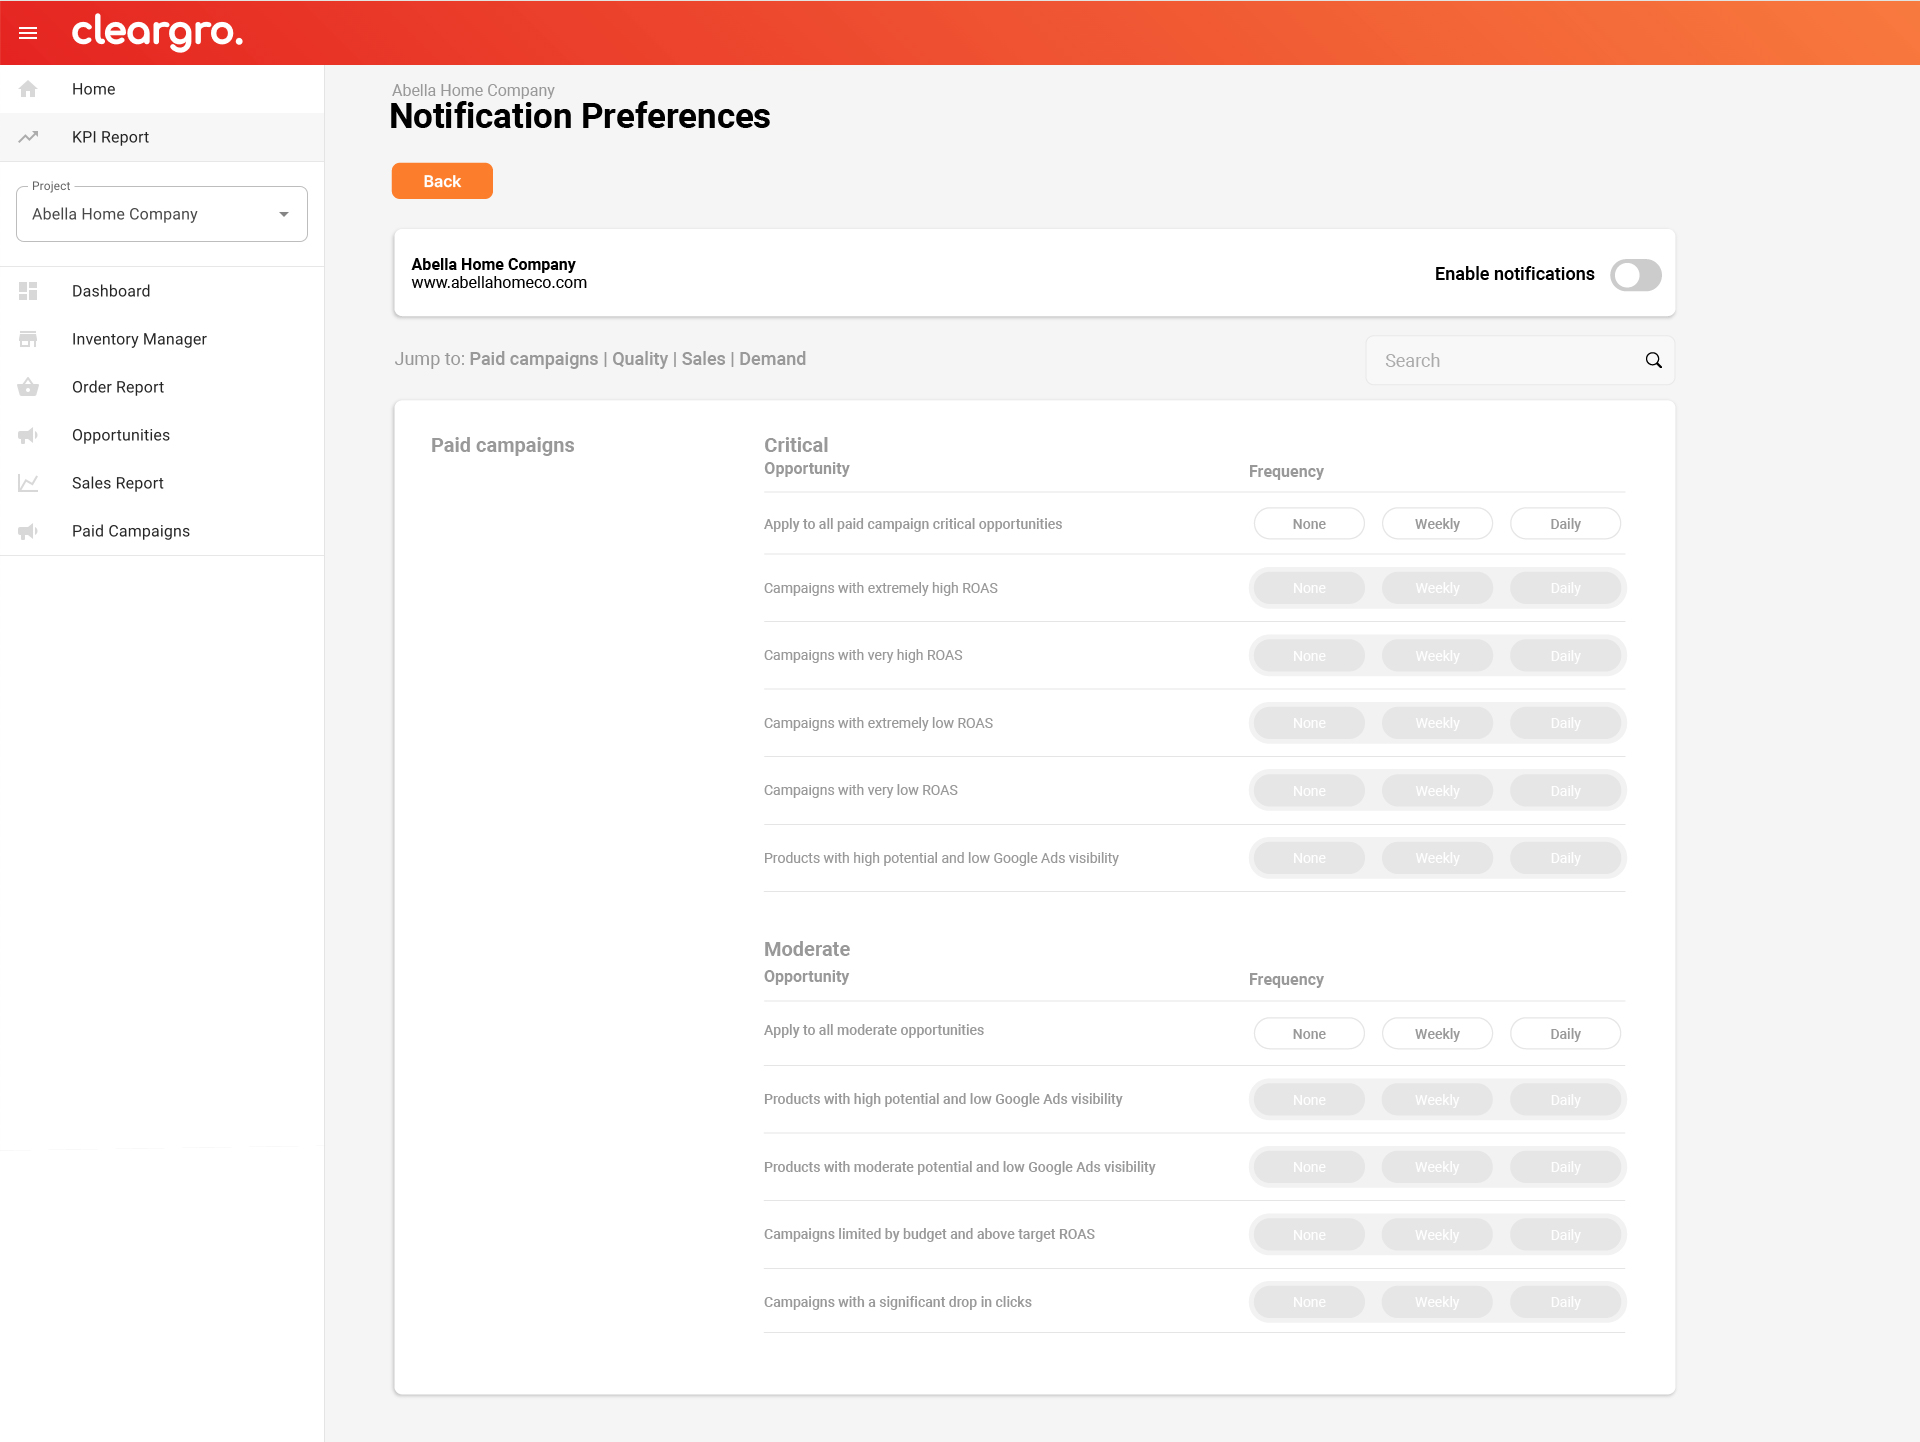Jump to the Quality section
The height and width of the screenshot is (1442, 1920).
(639, 359)
